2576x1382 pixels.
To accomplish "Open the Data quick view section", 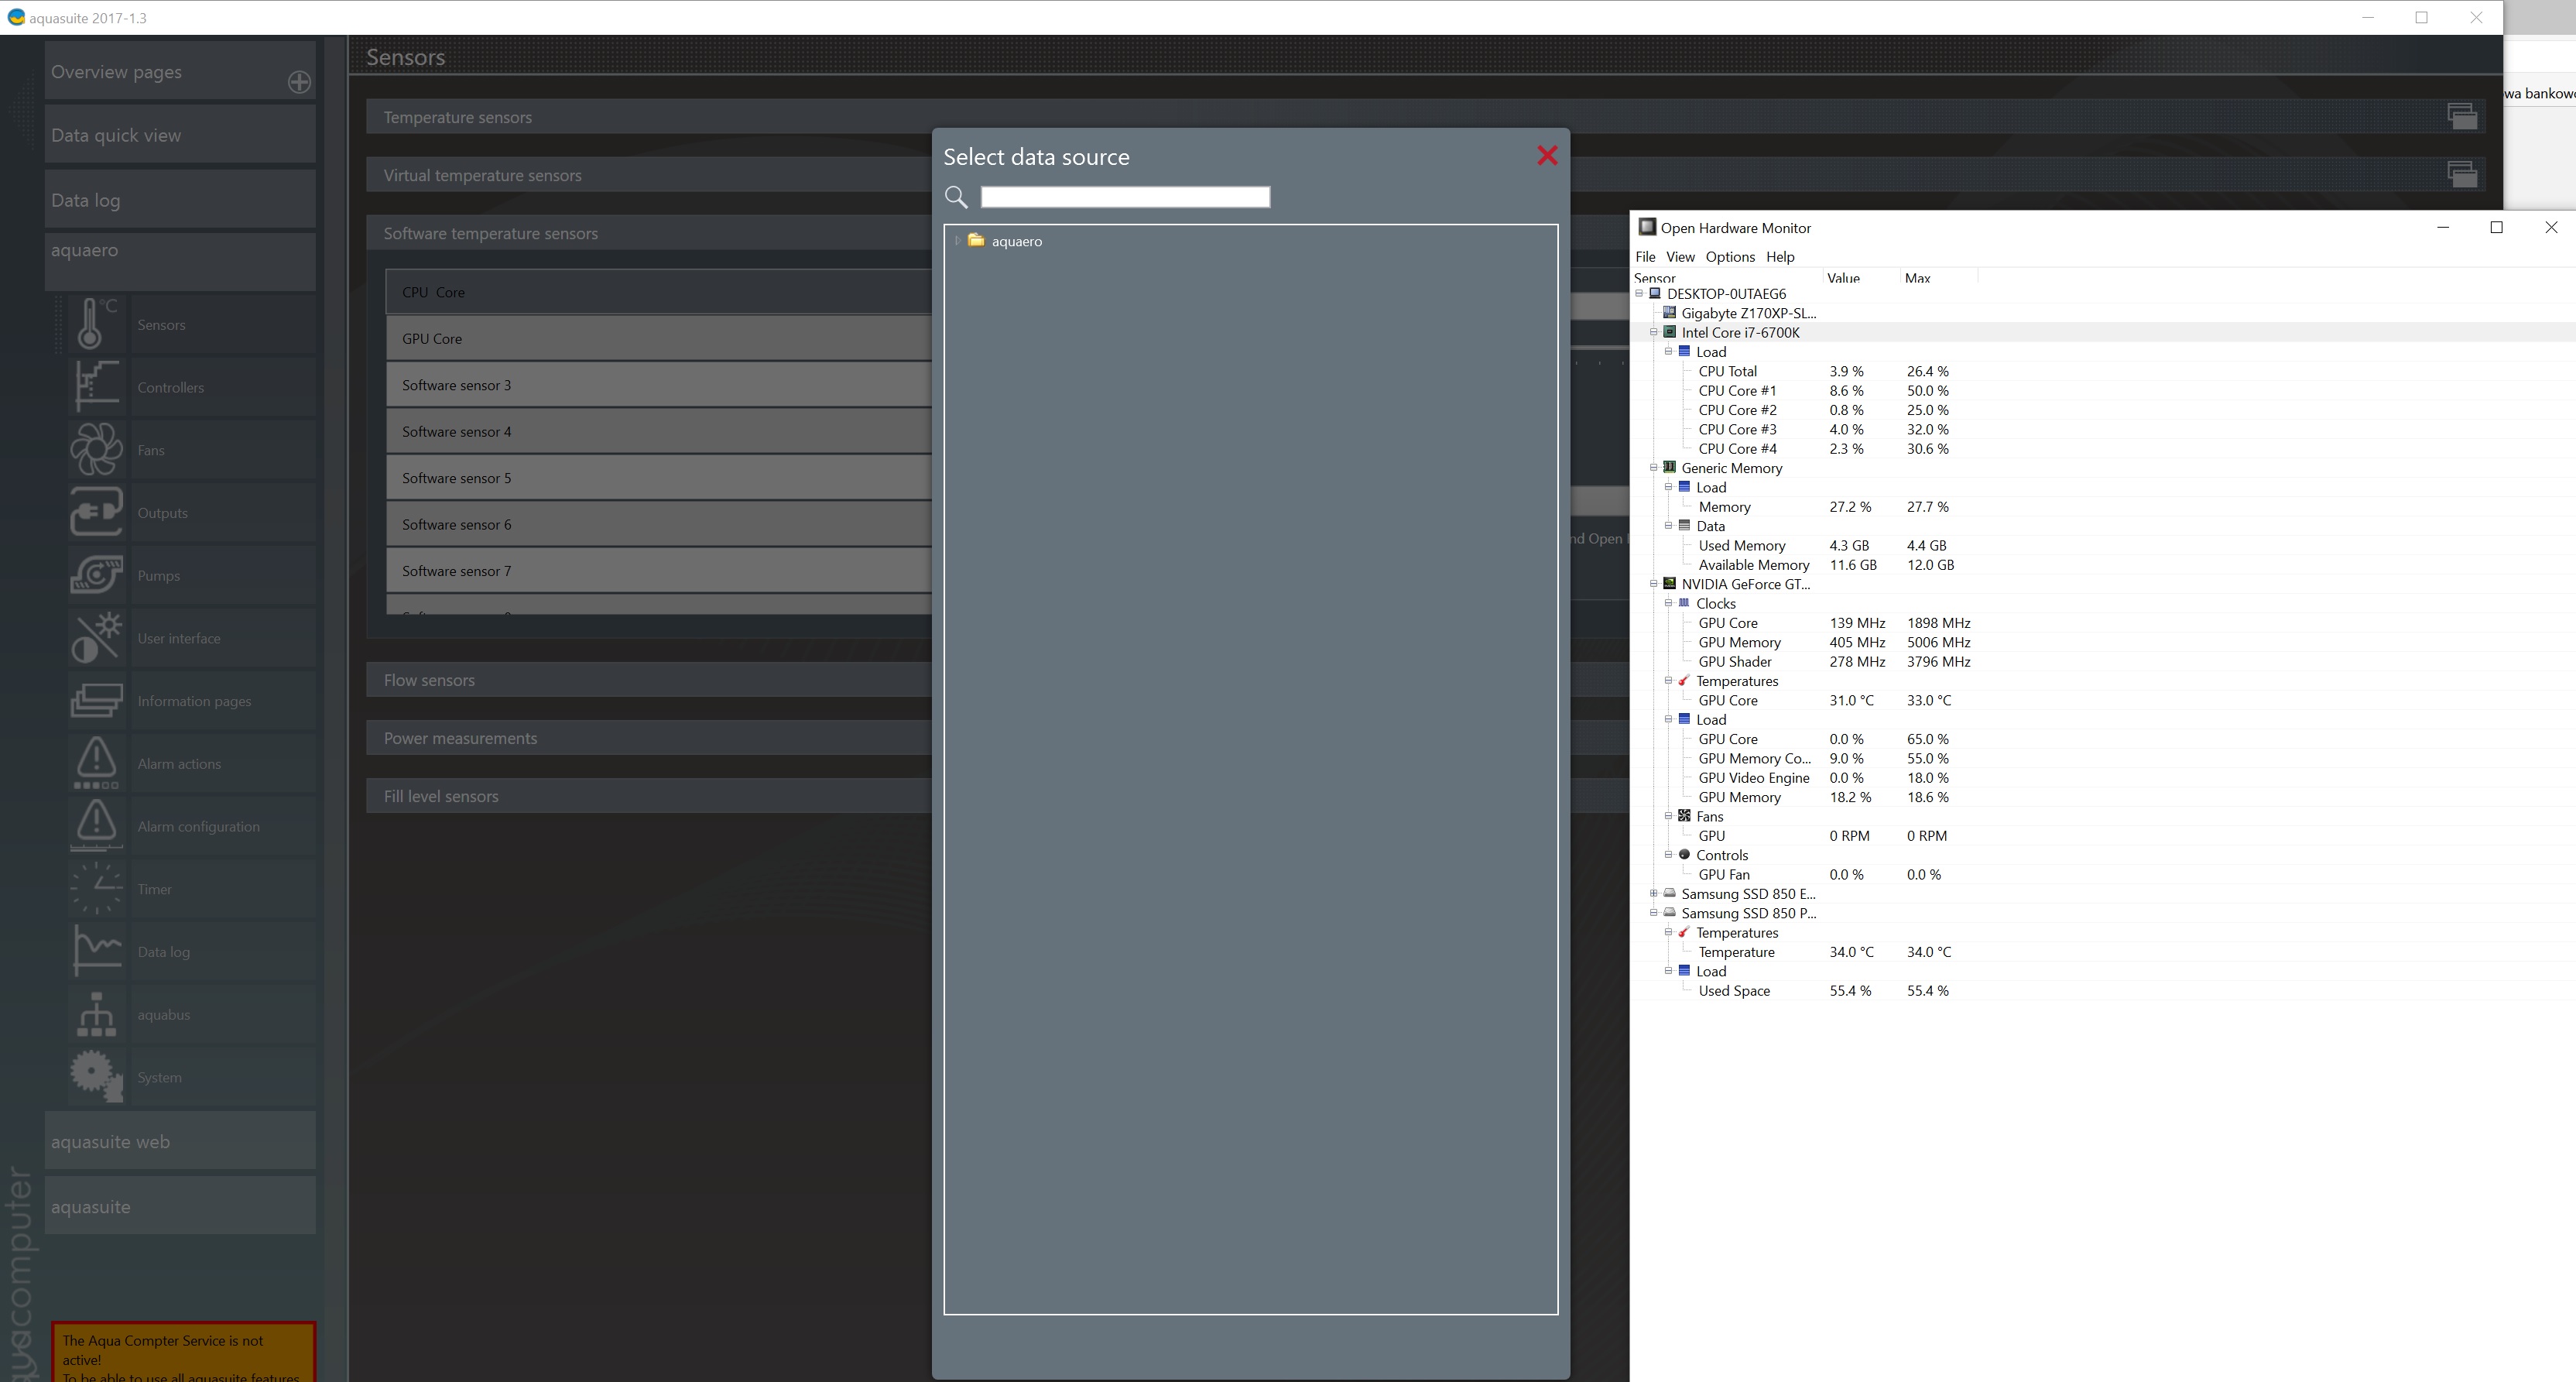I will 180,135.
